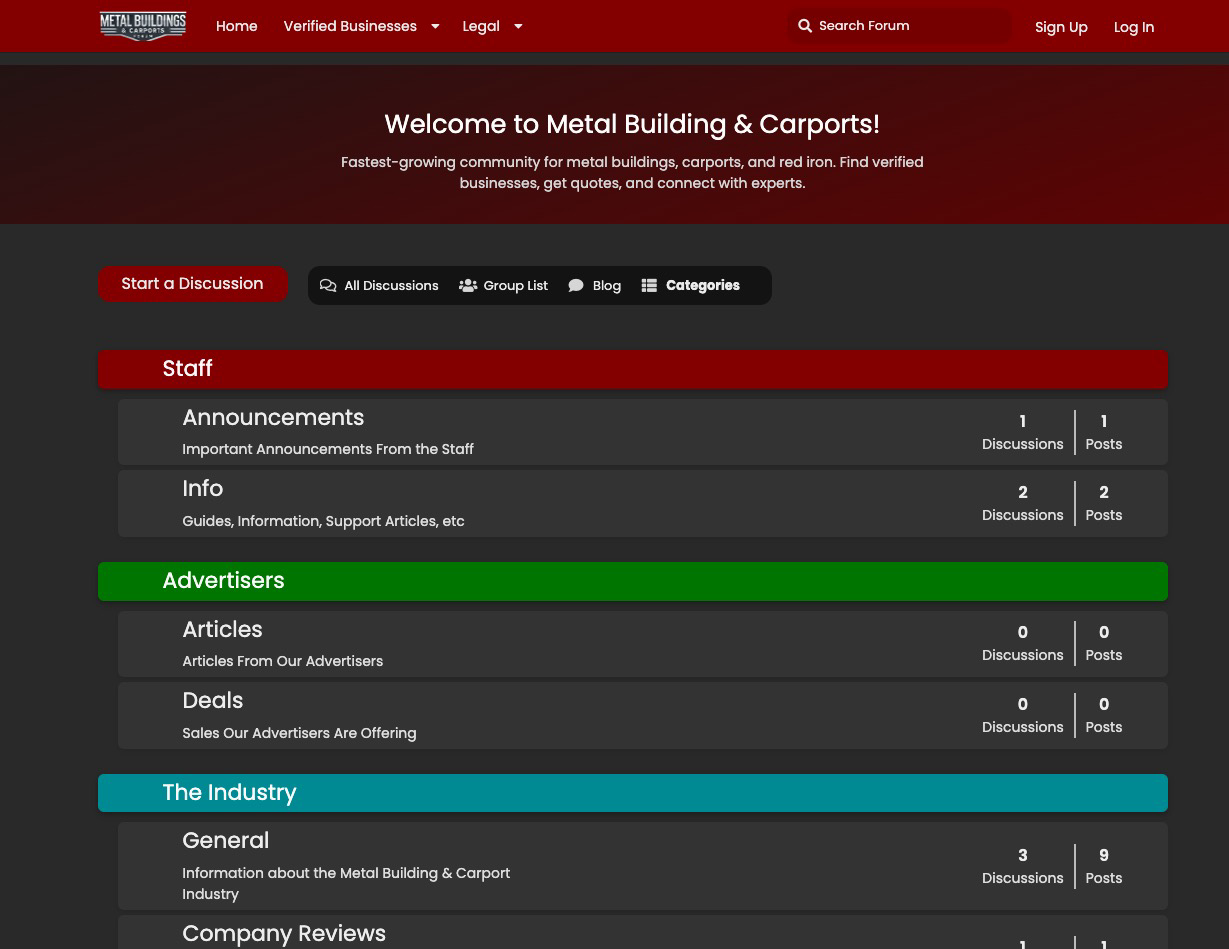
Task: Click 'Guides, Information, Support Articles, etc' text
Action: (323, 521)
